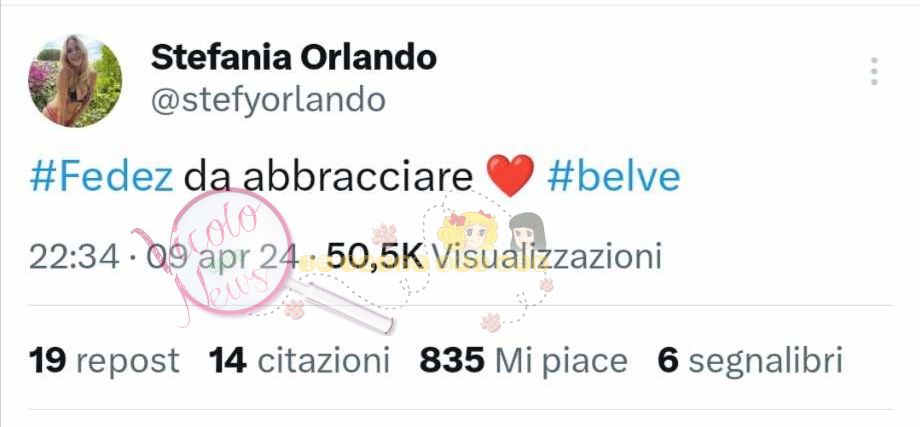Show the 14 citazioni list
920x427 pixels.
299,360
